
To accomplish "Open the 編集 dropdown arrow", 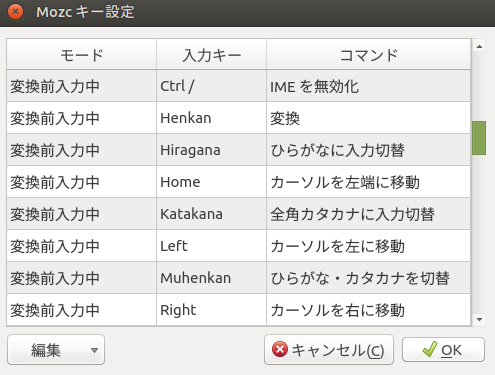I will tap(94, 350).
